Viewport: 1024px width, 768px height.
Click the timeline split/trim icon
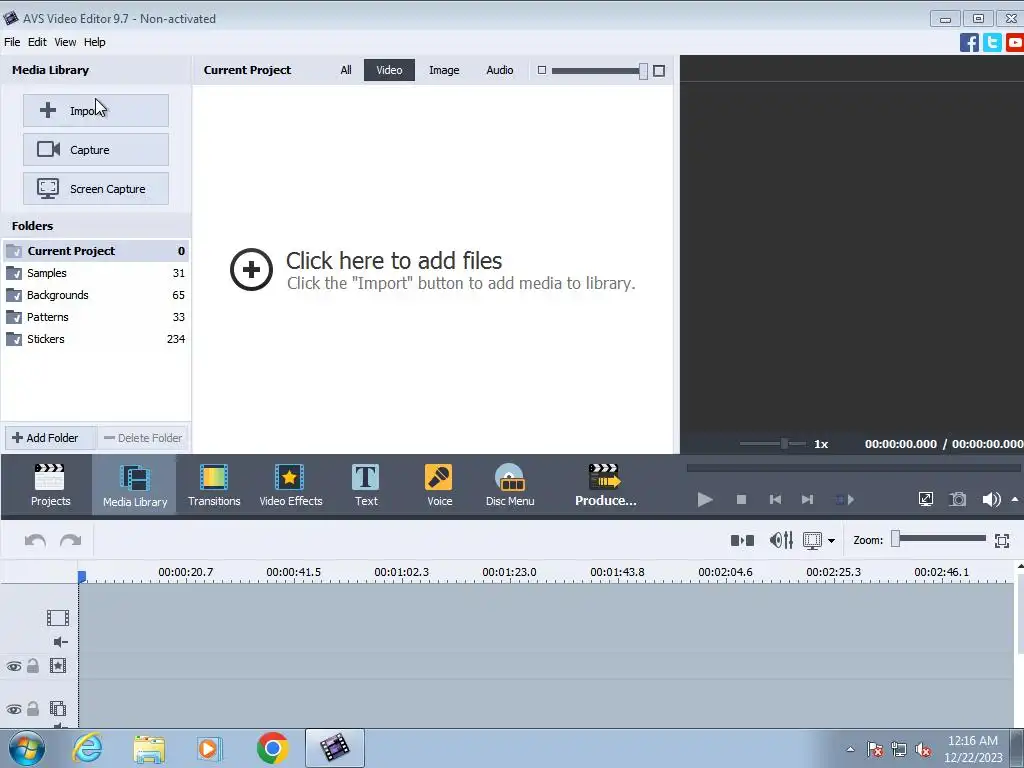pyautogui.click(x=742, y=541)
